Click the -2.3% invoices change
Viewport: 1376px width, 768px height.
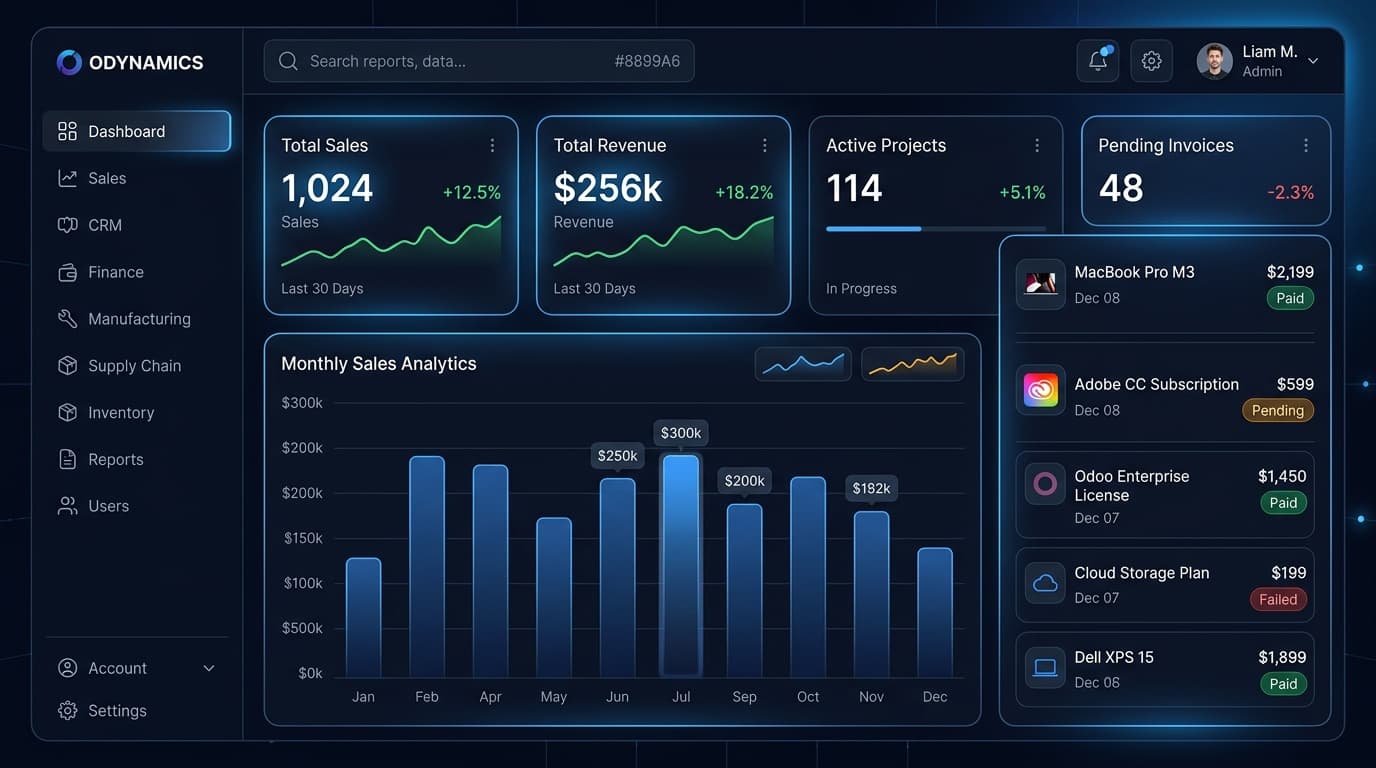(x=1290, y=192)
